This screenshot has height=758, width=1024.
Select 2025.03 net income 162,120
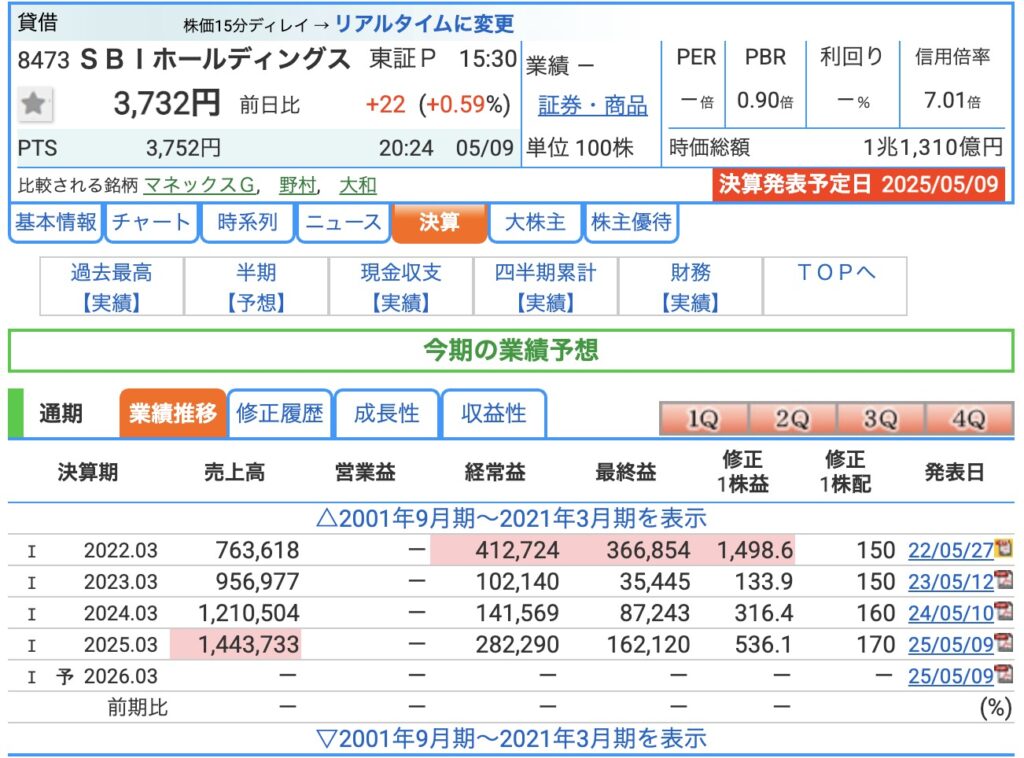tap(648, 645)
